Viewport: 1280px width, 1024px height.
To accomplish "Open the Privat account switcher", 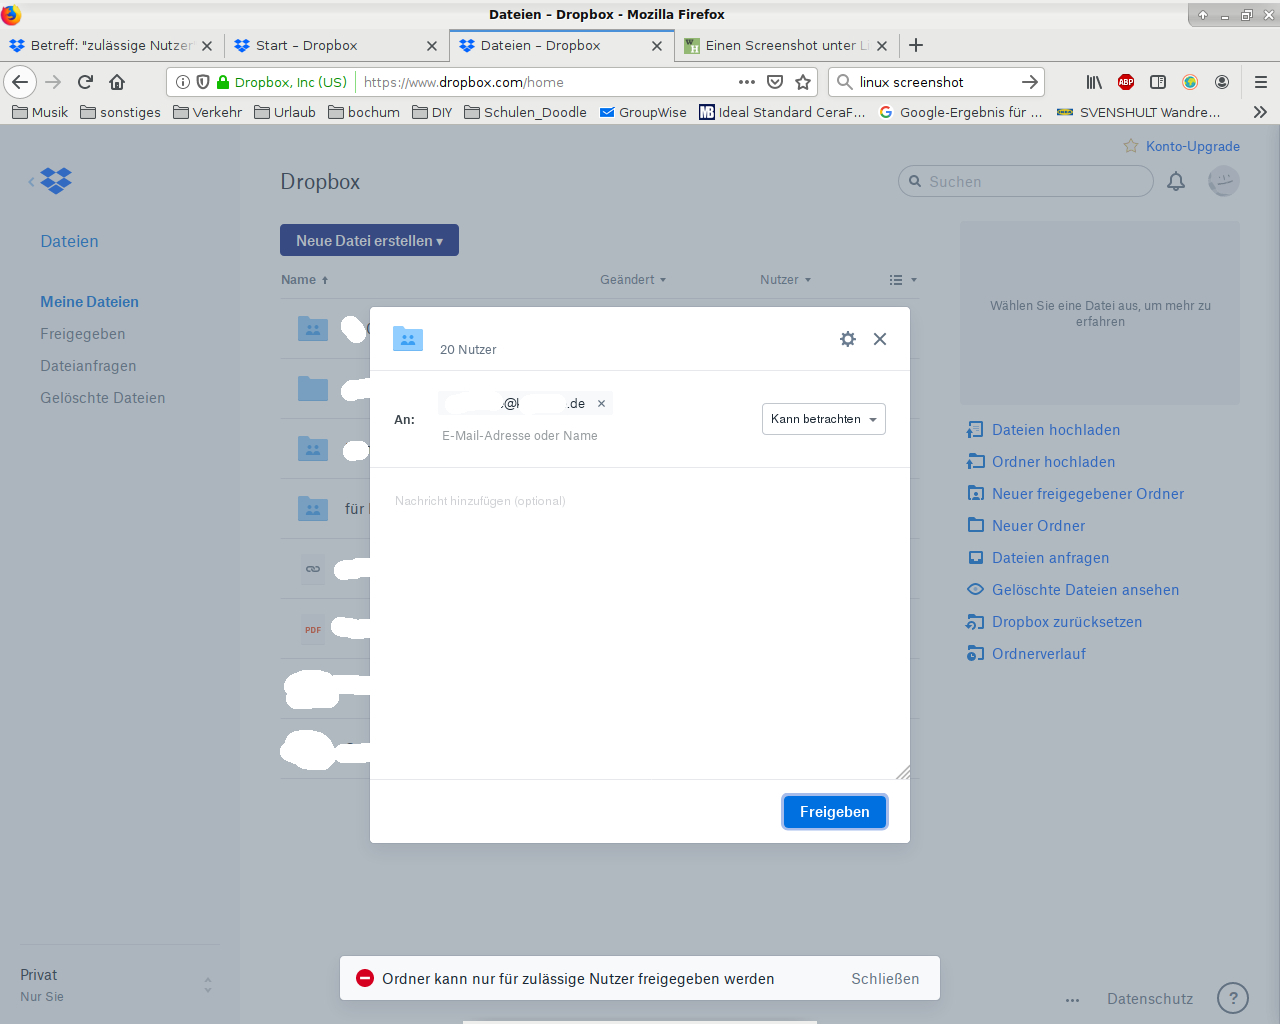I will coord(118,985).
